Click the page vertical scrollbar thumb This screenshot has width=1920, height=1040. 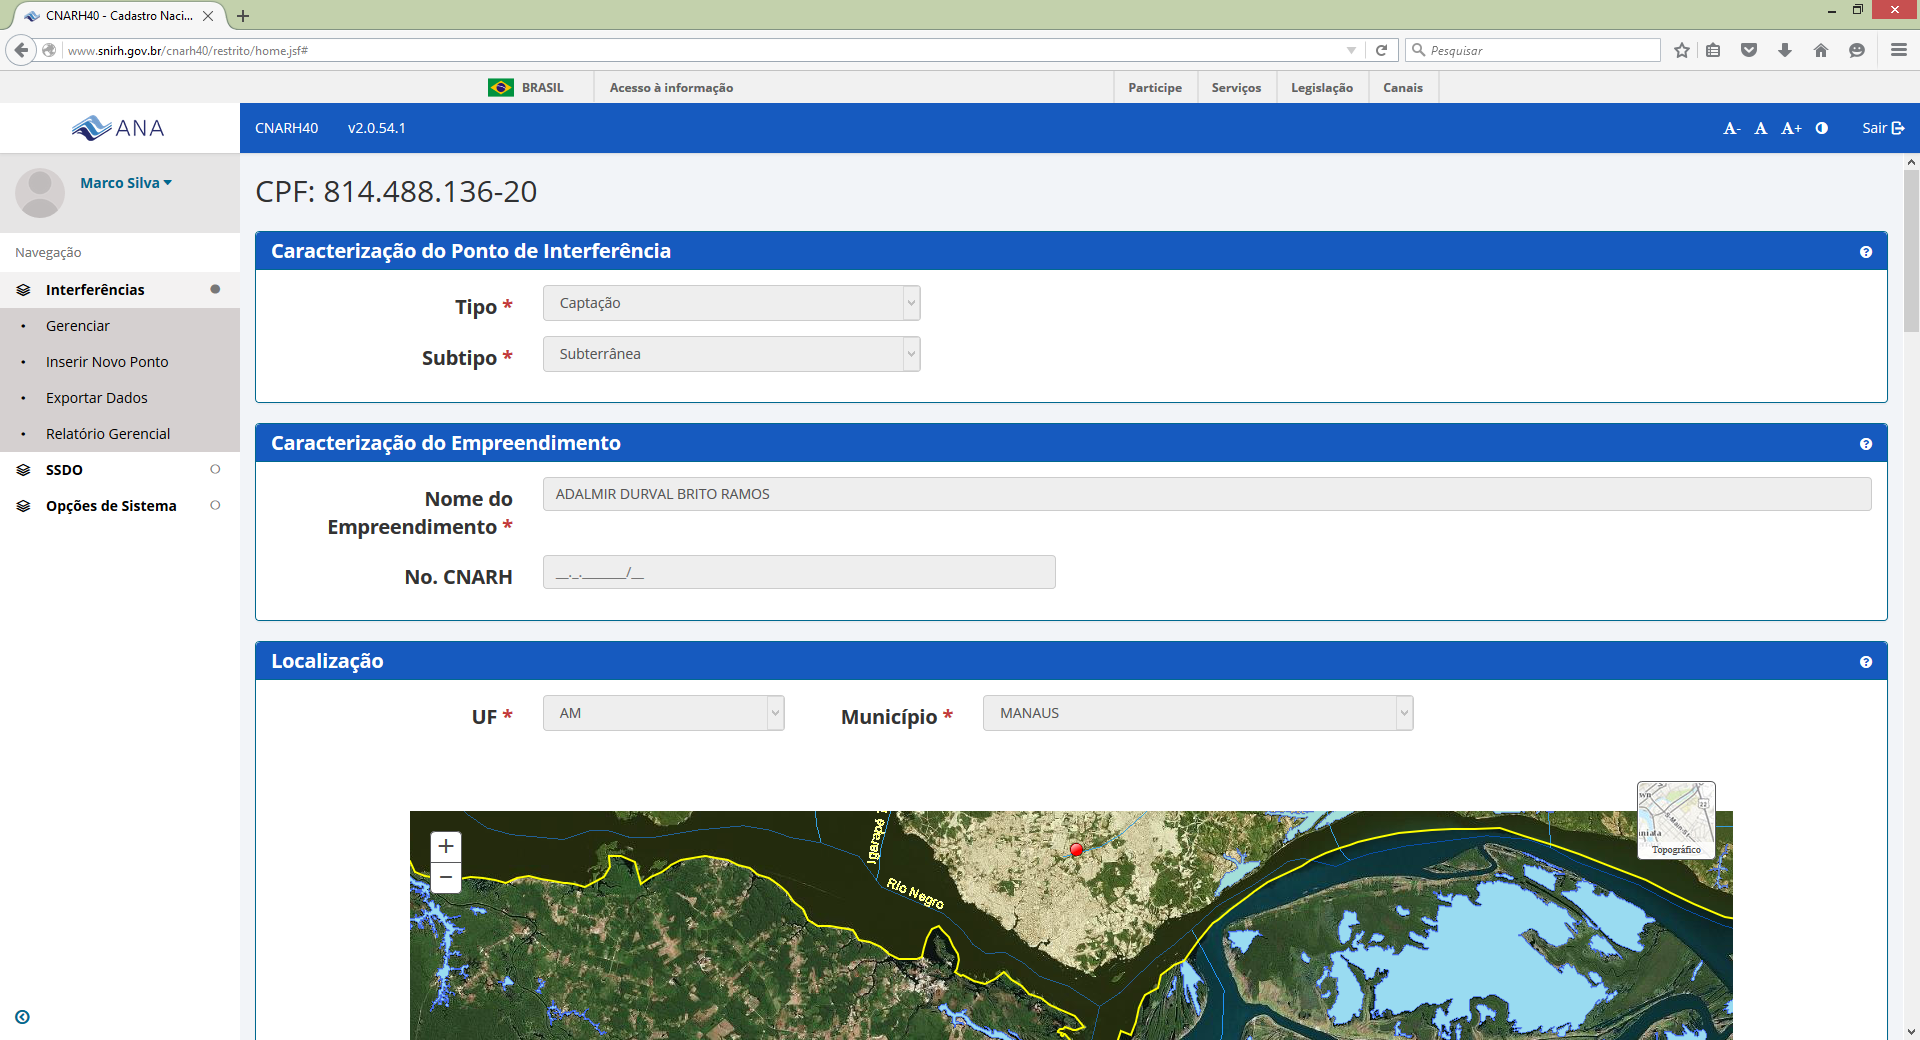pyautogui.click(x=1911, y=250)
